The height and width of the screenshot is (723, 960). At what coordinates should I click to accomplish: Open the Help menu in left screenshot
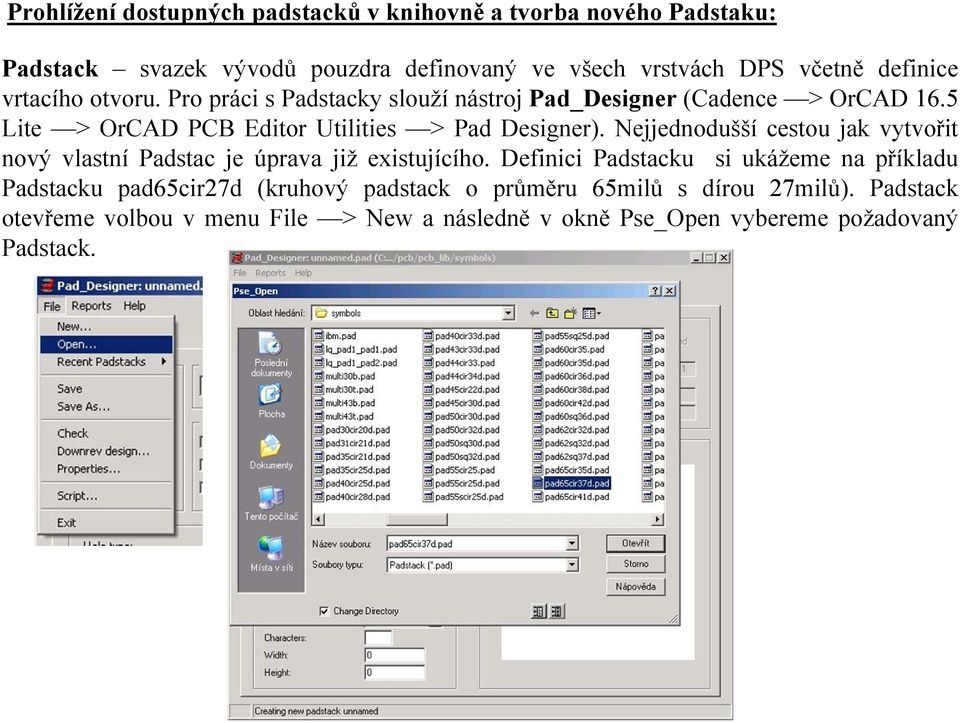tap(134, 305)
